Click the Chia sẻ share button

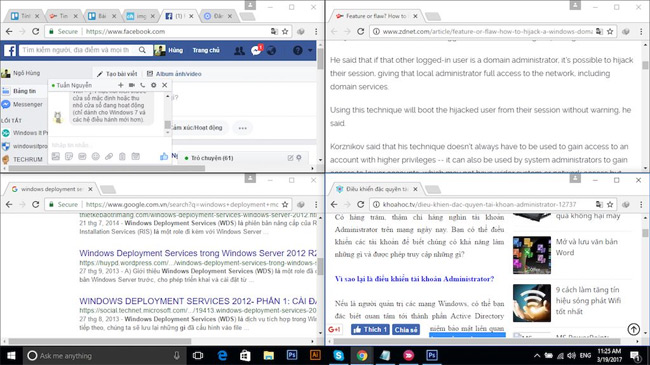[x=405, y=330]
